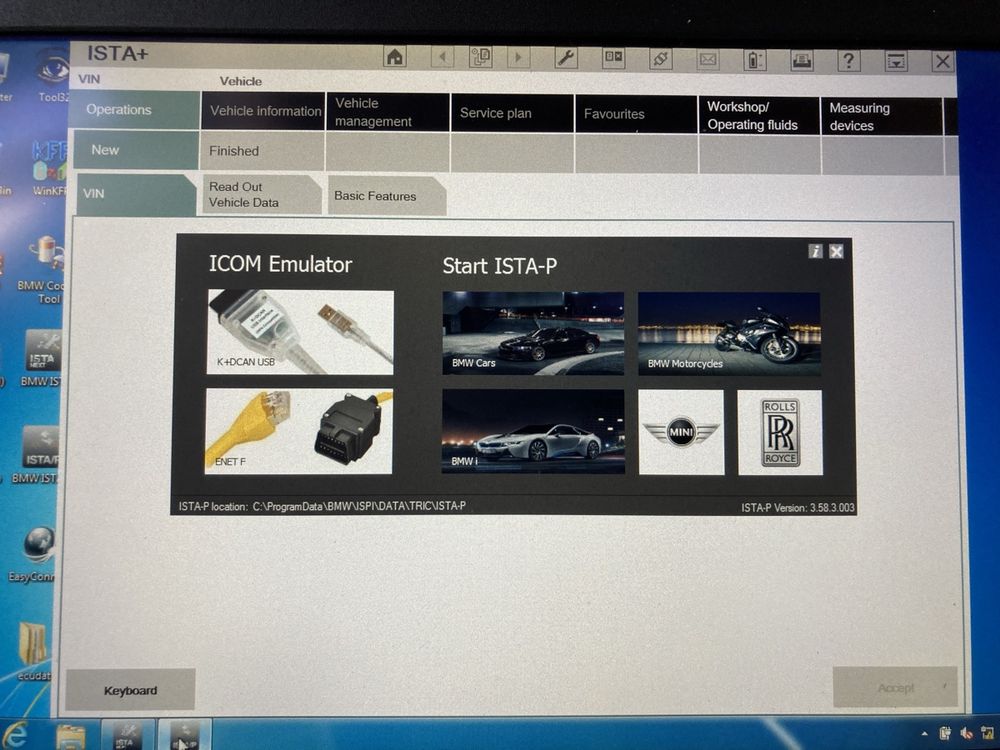
Task: Close the Start ISTA-P dialog
Action: (837, 252)
